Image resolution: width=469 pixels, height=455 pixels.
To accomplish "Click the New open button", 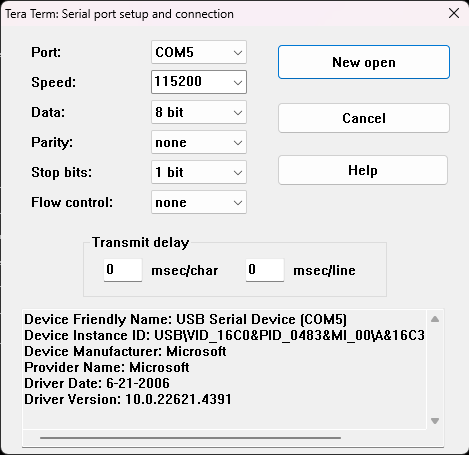I will pyautogui.click(x=364, y=62).
